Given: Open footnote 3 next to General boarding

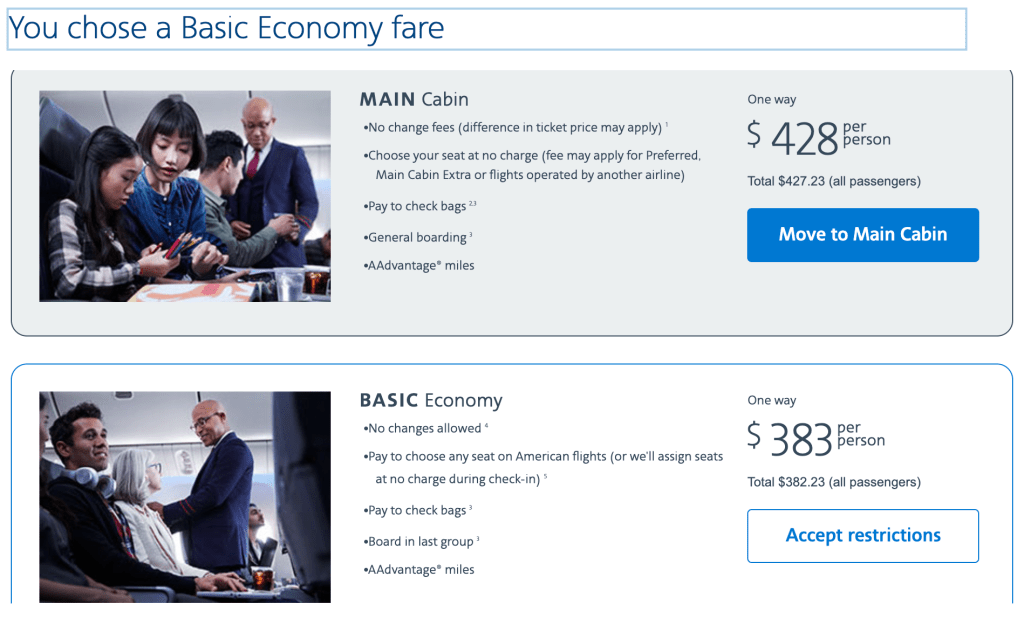Looking at the screenshot, I should tap(471, 235).
